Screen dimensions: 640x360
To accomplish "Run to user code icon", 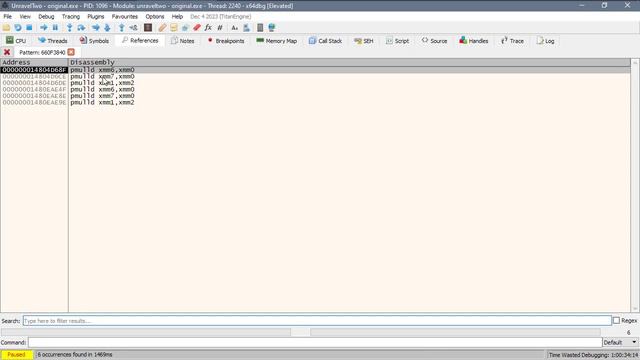I will 133,28.
